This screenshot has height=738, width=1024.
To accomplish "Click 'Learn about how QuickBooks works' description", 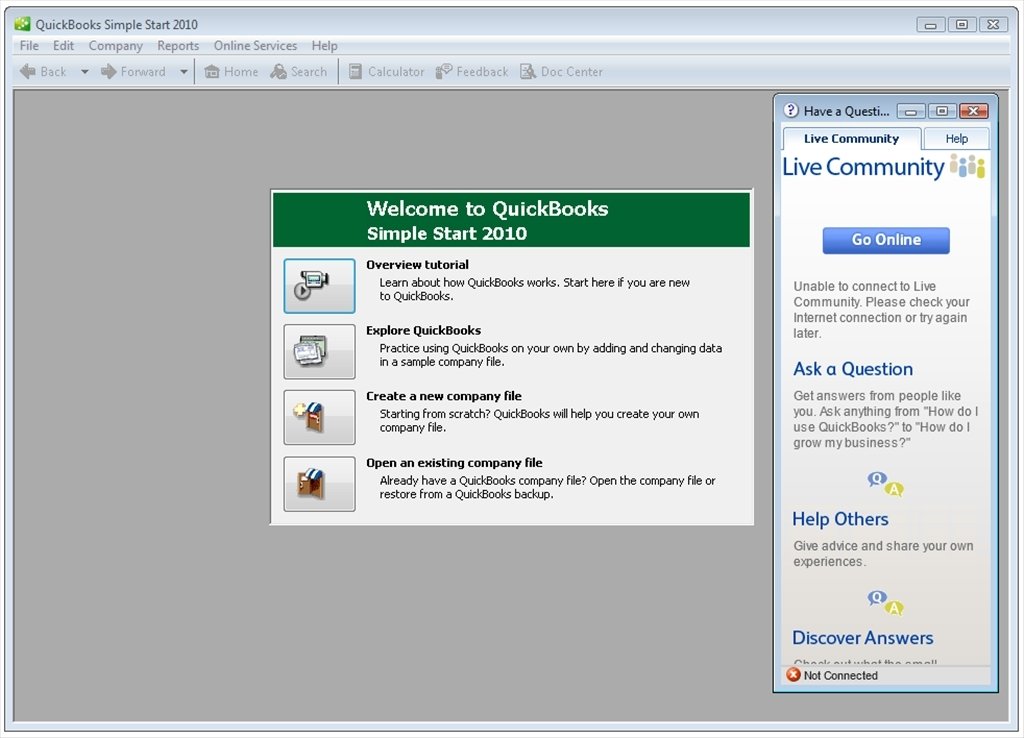I will point(535,289).
